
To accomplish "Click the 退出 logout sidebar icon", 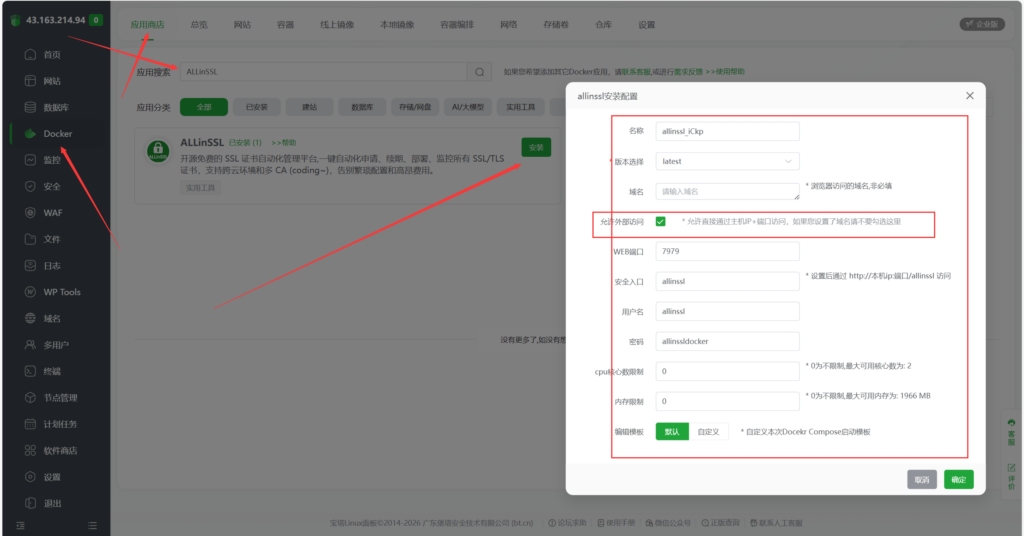I will point(30,503).
